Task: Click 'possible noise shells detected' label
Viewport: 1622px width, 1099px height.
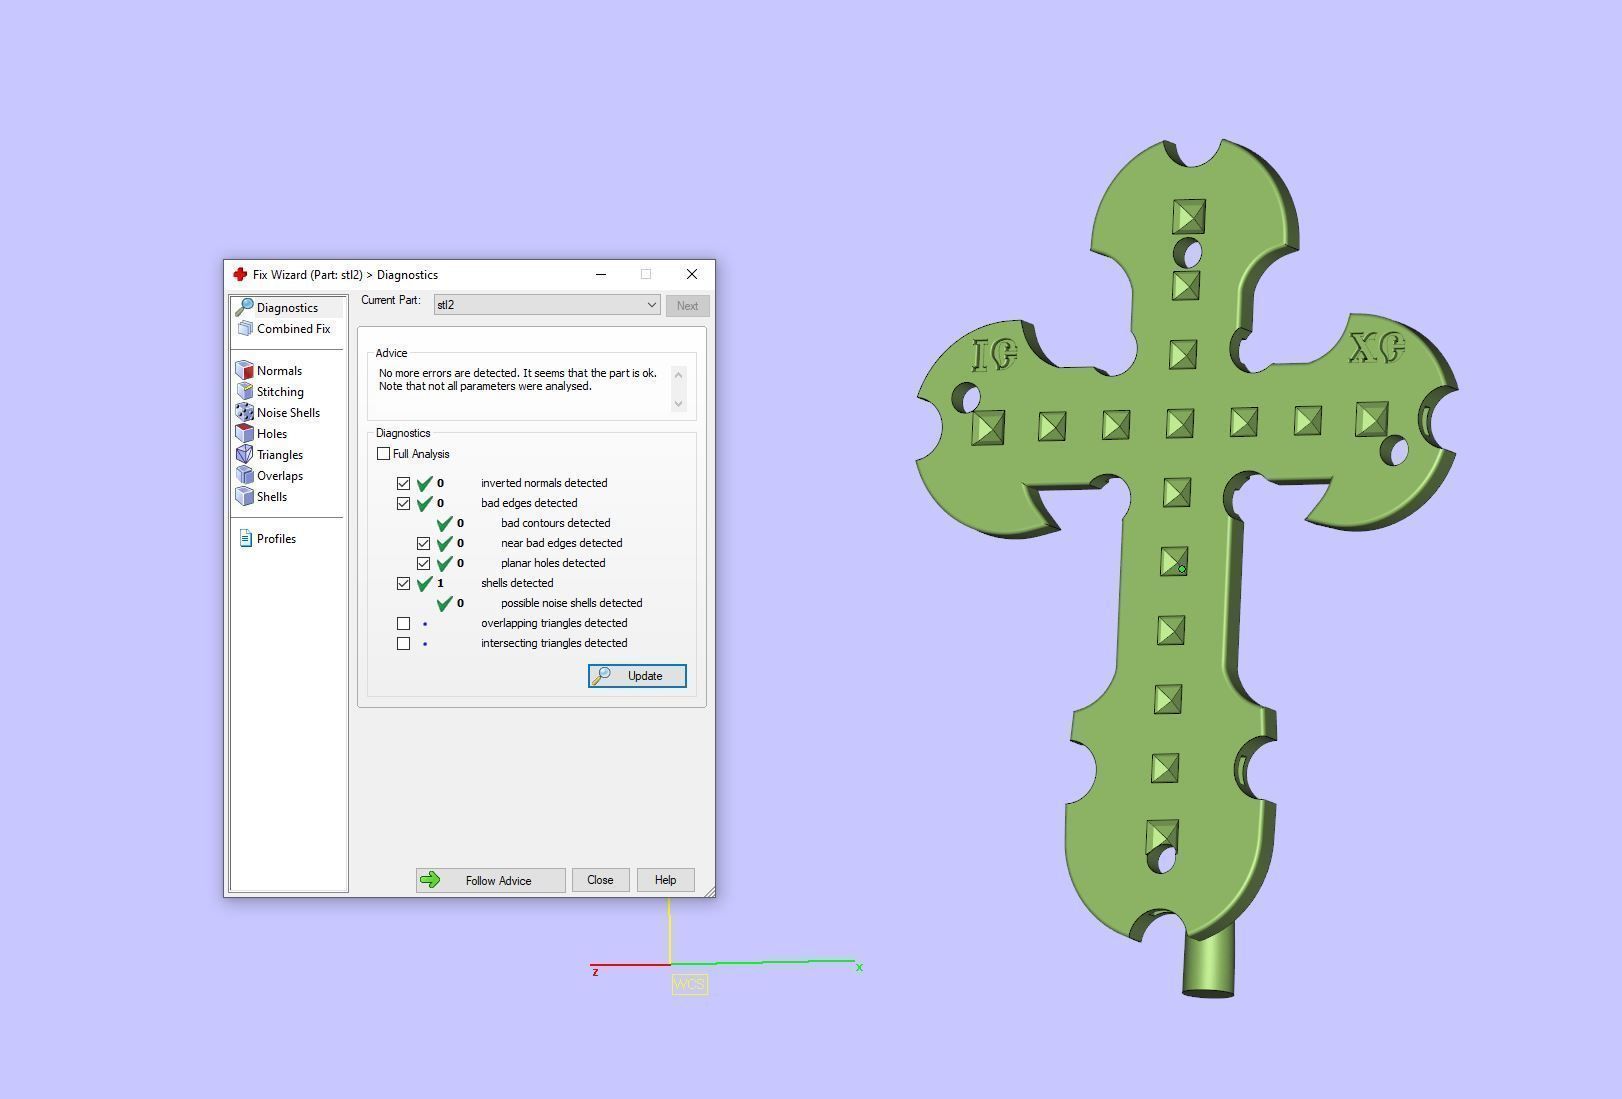Action: tap(571, 603)
